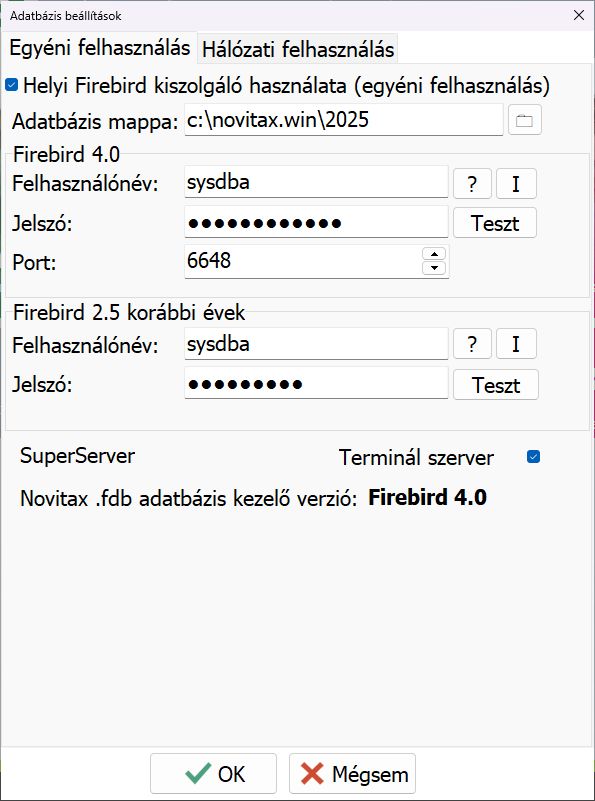Click the Adatbázis mappa path field
The image size is (595, 801).
[344, 121]
